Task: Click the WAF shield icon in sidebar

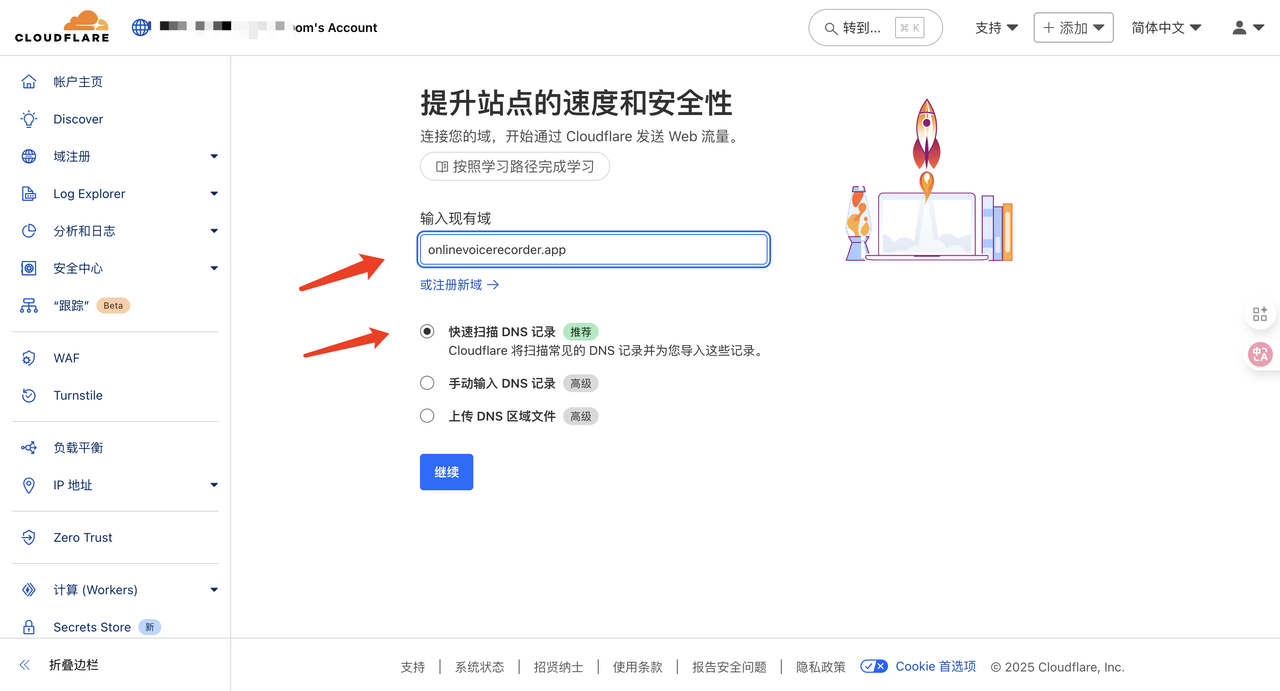Action: pos(29,358)
